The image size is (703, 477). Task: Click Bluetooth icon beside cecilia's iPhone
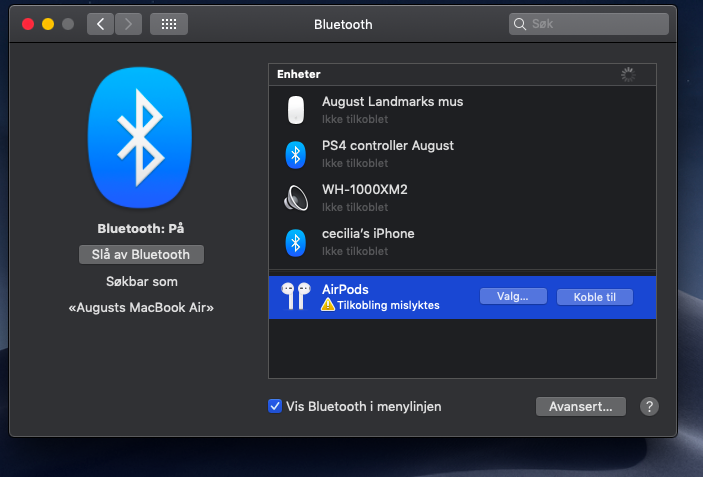[x=295, y=243]
